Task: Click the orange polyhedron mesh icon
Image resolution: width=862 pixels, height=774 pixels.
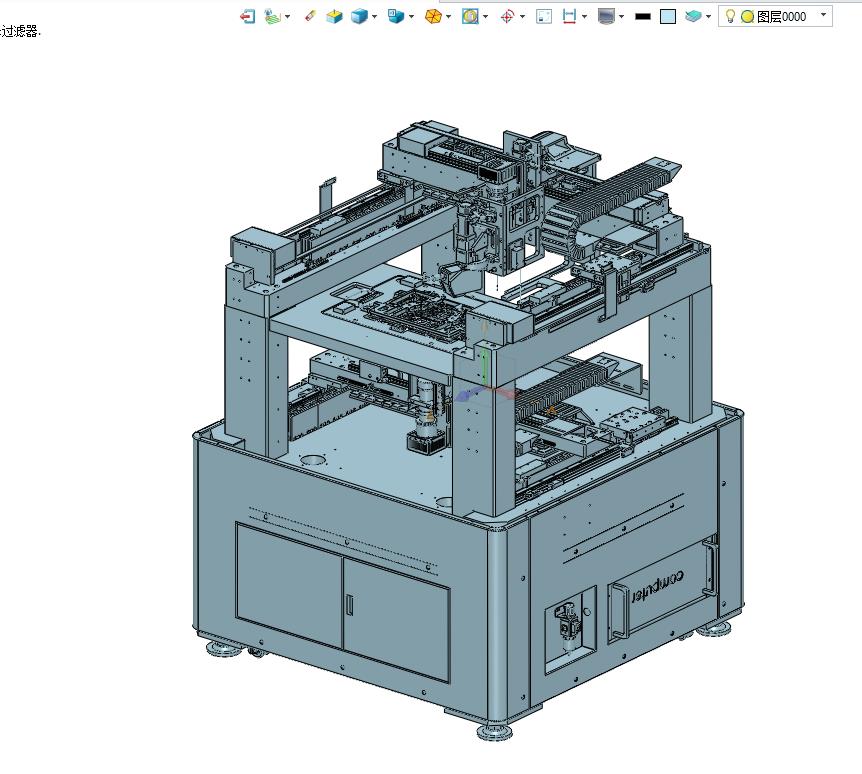Action: (433, 16)
